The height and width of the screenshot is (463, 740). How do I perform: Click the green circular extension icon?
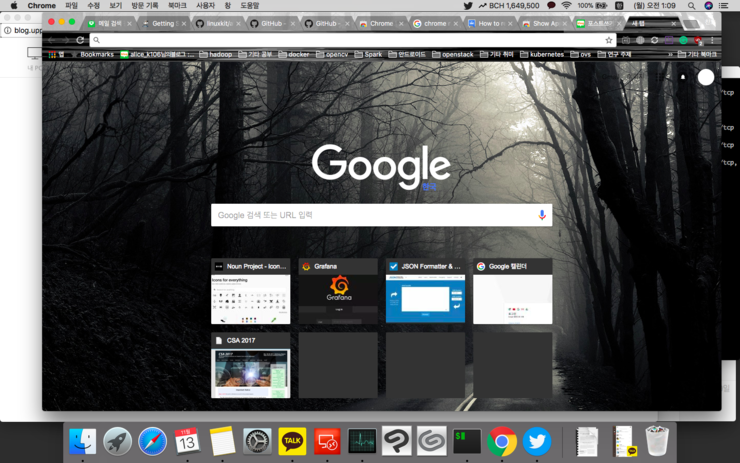[x=683, y=40]
